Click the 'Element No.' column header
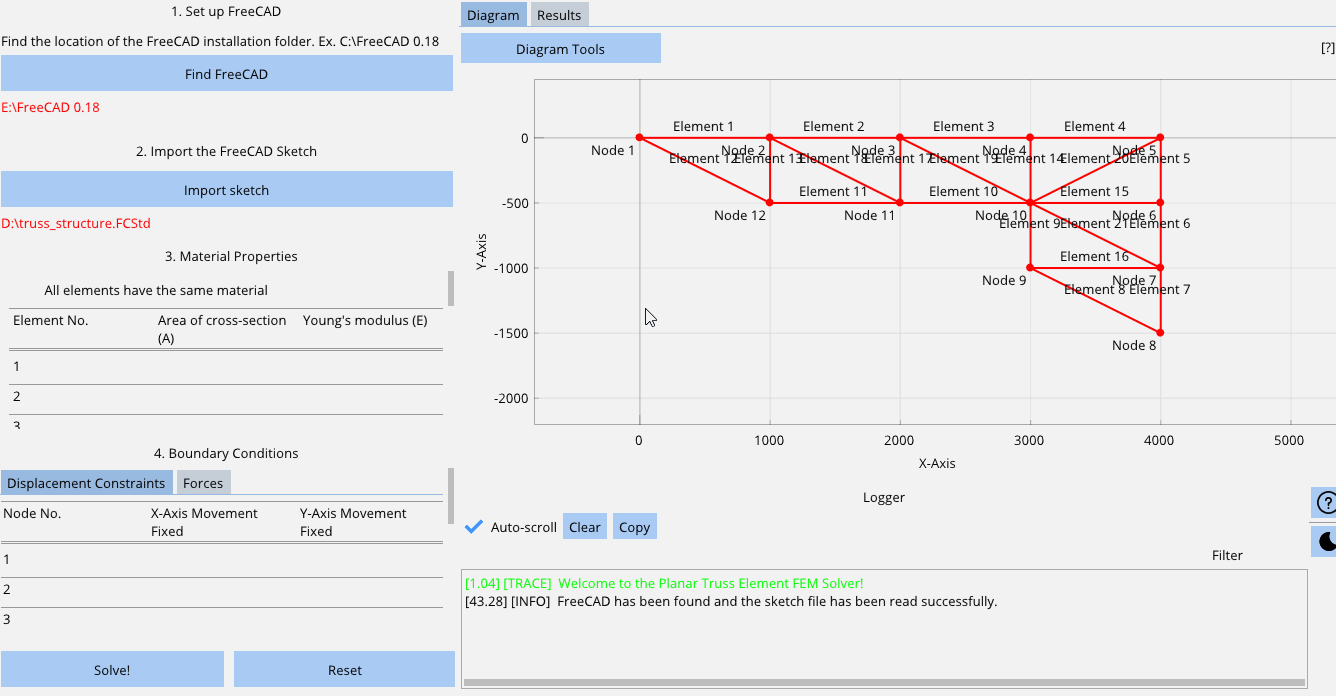The height and width of the screenshot is (696, 1336). (x=51, y=320)
